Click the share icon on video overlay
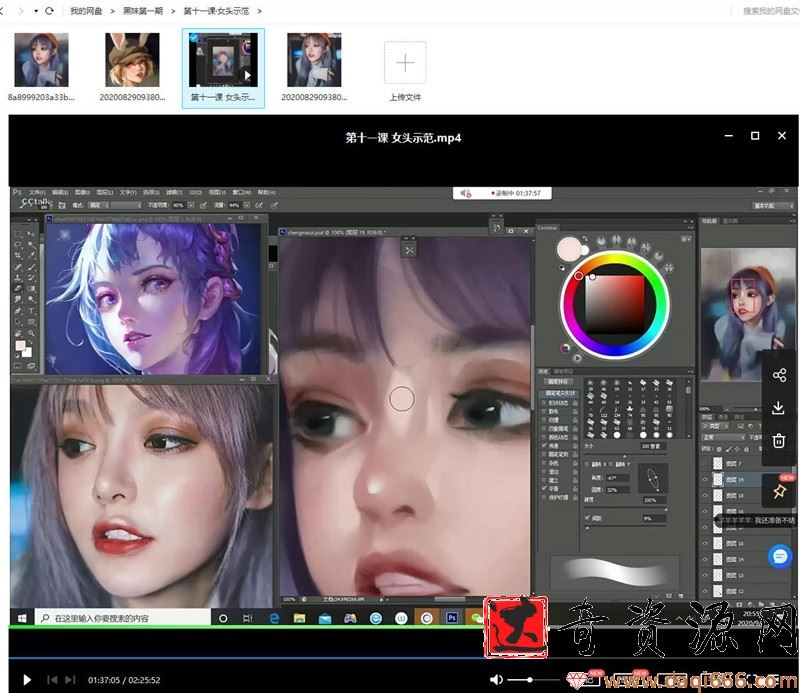 tap(779, 376)
